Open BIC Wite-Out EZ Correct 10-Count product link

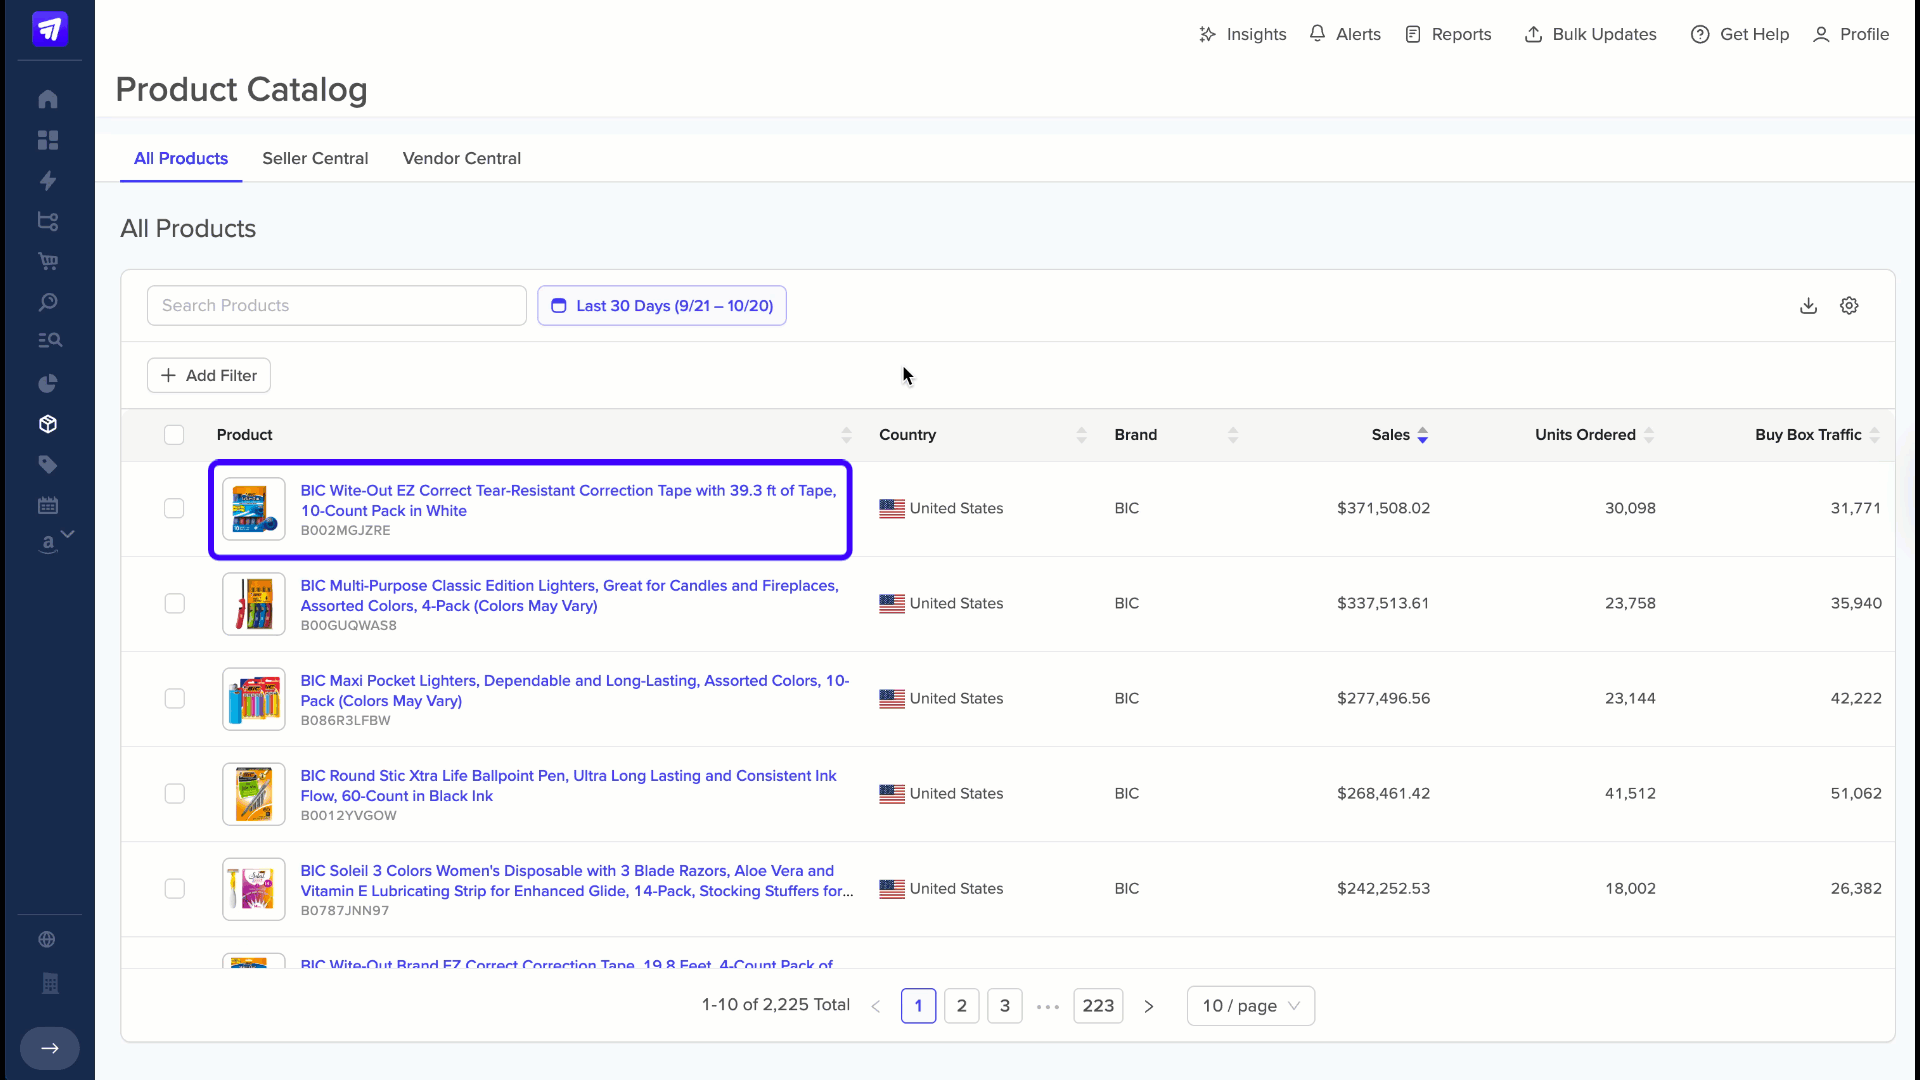coord(568,500)
